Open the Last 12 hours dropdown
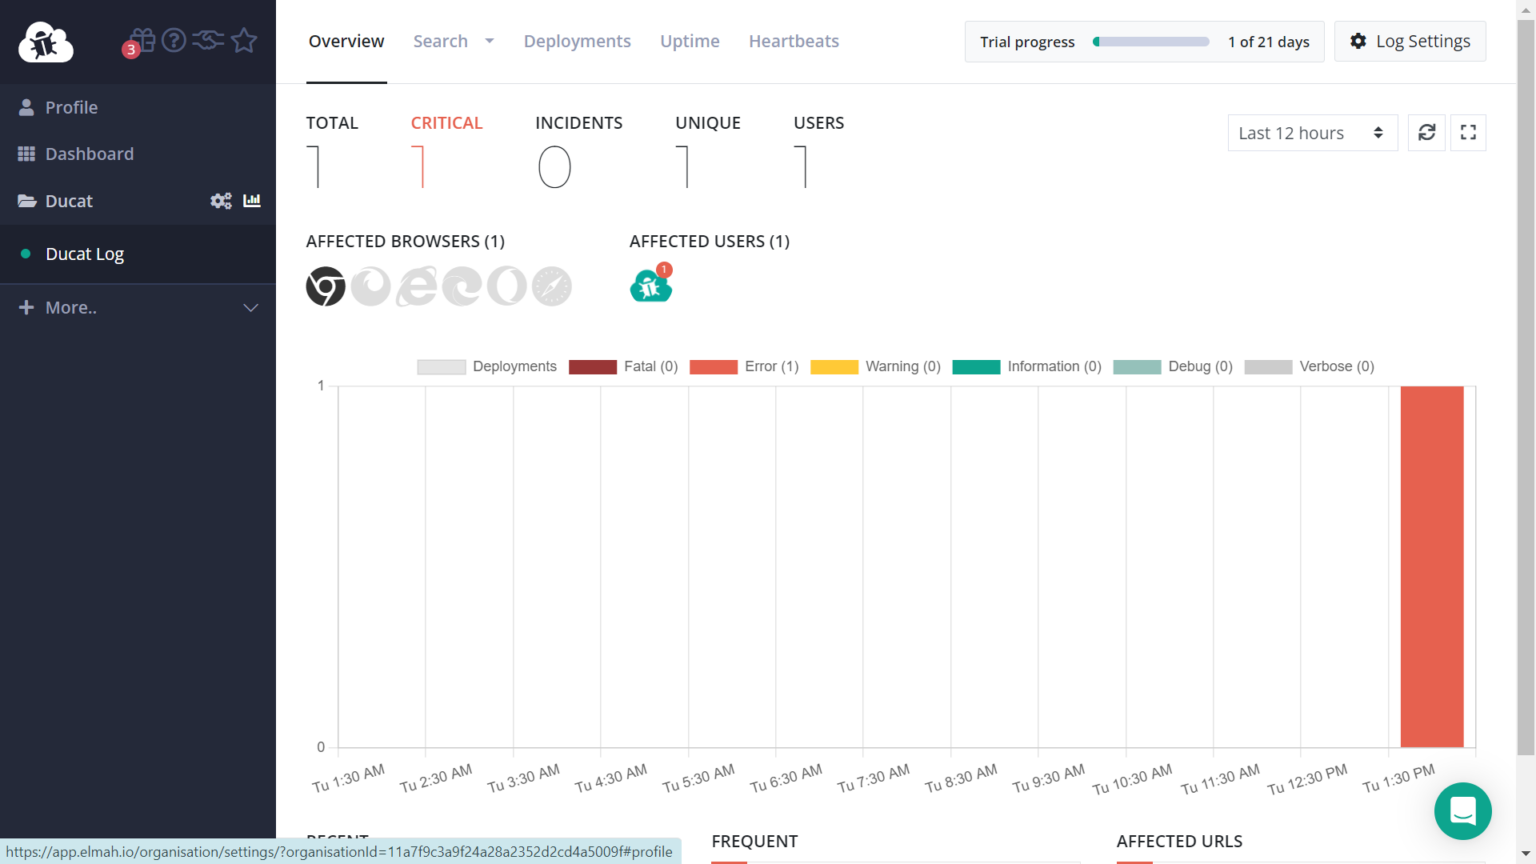This screenshot has height=864, width=1536. [x=1312, y=133]
